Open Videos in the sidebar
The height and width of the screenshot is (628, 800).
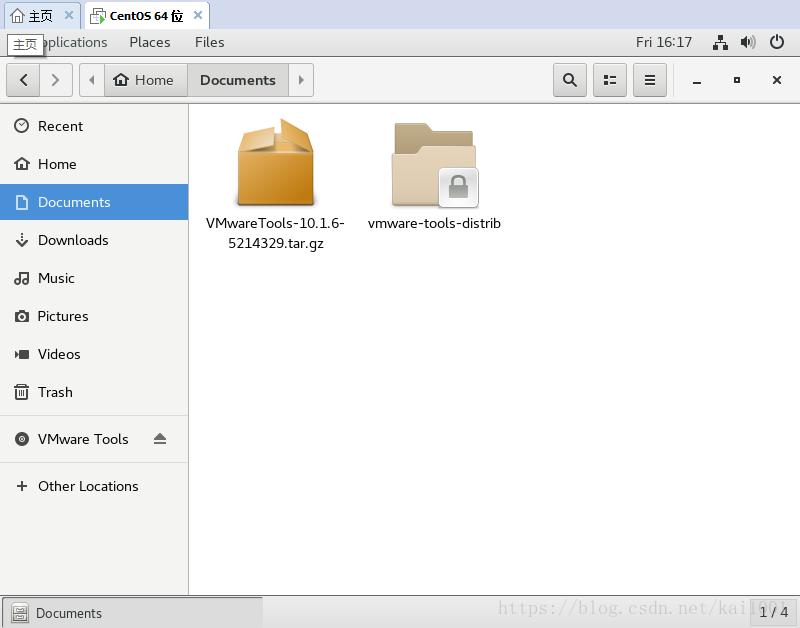(94, 354)
